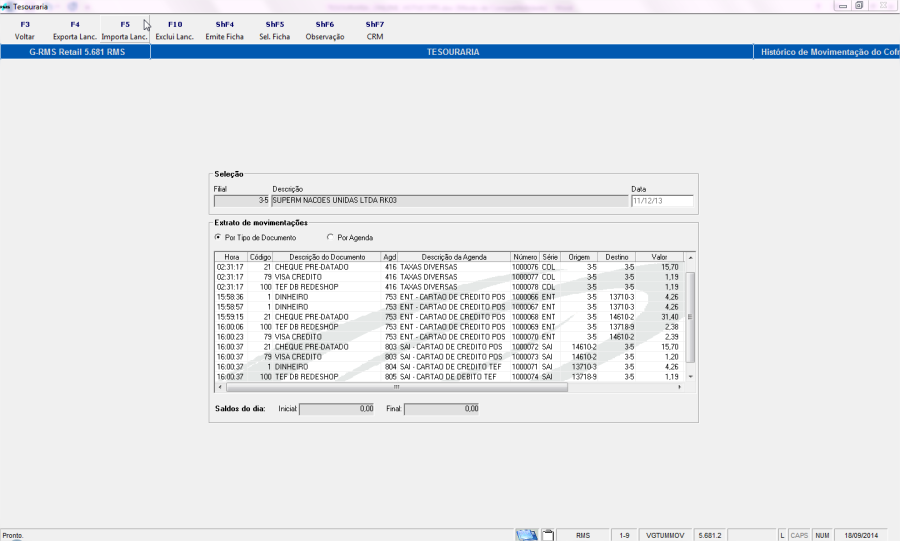Sort by Código column header

pyautogui.click(x=260, y=257)
